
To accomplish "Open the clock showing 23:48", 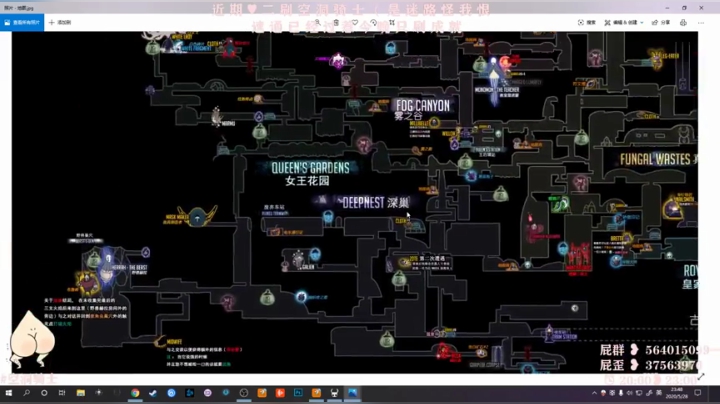I will 676,393.
